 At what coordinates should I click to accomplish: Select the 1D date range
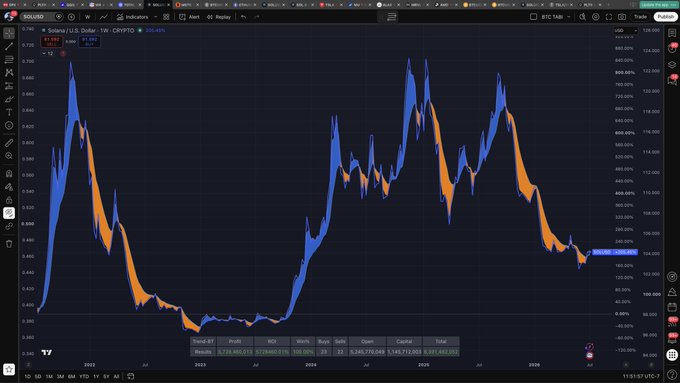click(28, 376)
